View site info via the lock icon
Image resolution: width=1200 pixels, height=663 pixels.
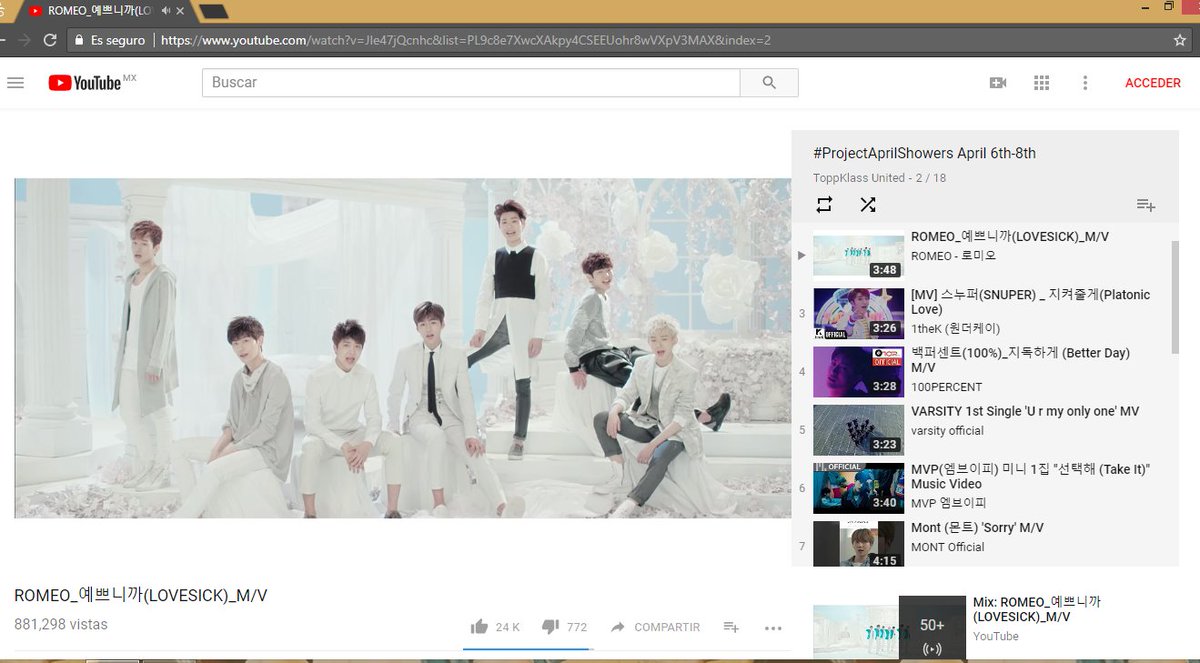[x=78, y=41]
